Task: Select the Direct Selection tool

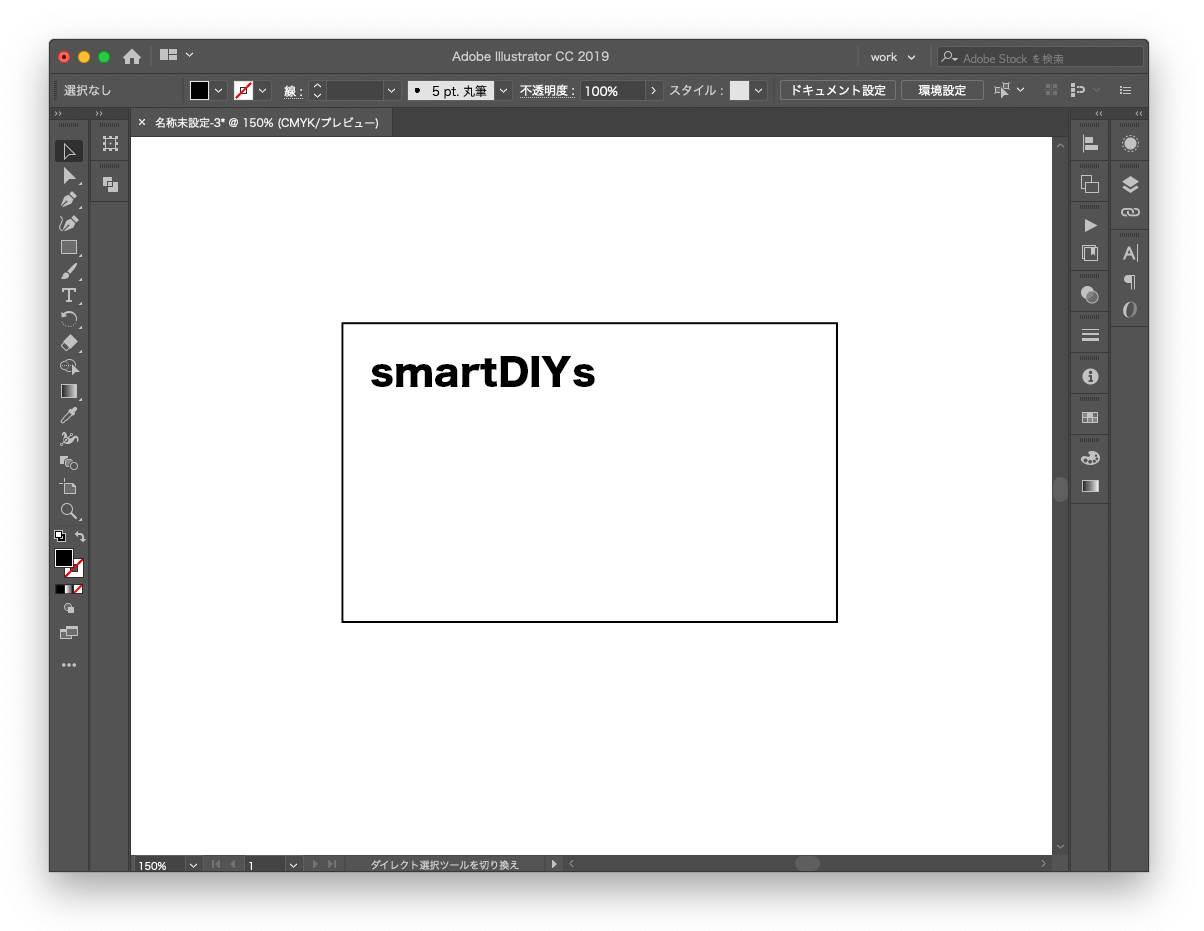Action: point(69,176)
